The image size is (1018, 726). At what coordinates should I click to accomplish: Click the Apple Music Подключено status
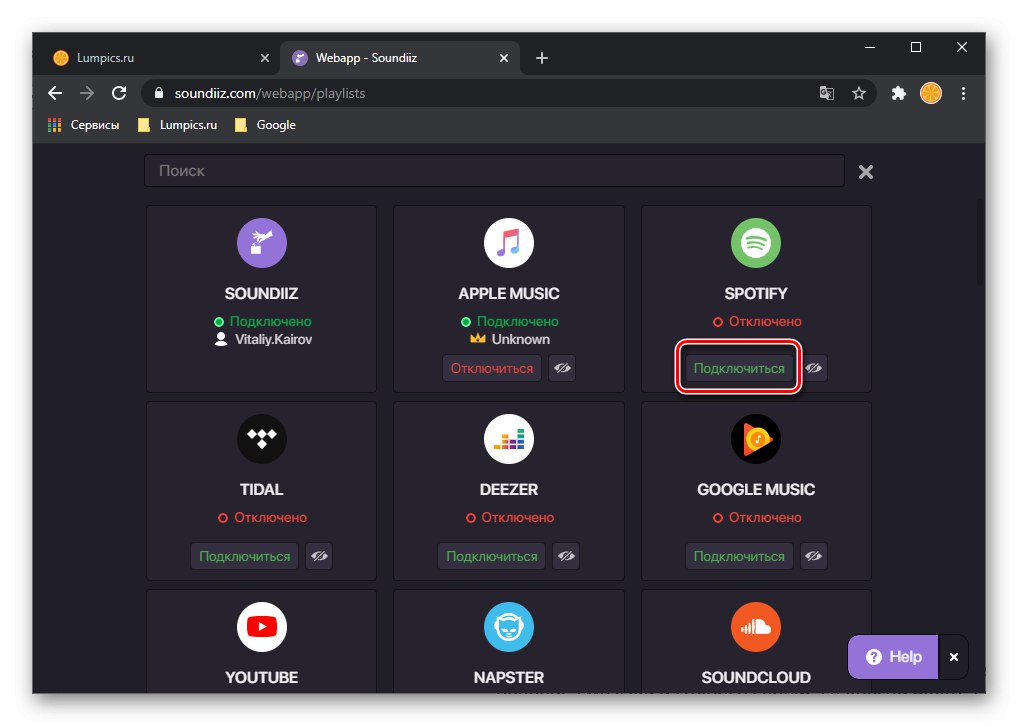[510, 321]
